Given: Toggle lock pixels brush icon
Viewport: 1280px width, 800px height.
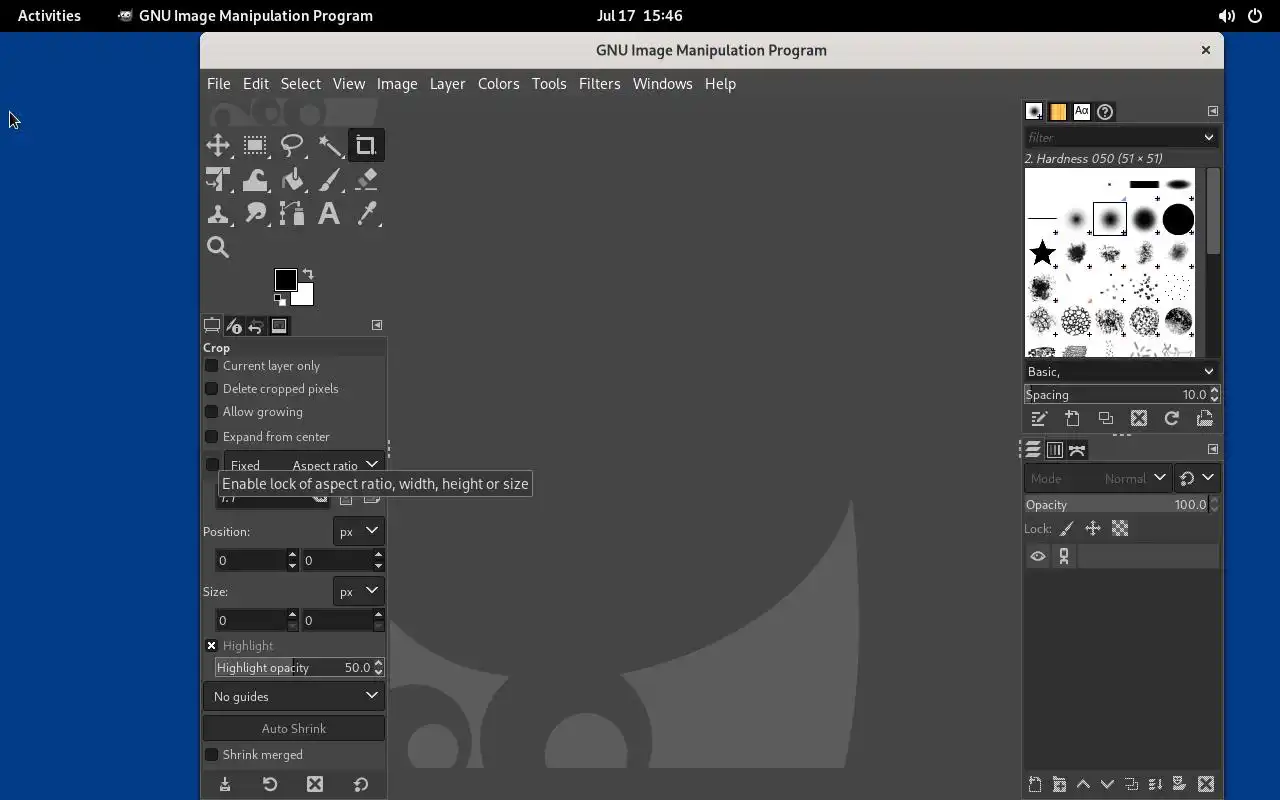Looking at the screenshot, I should [1066, 529].
